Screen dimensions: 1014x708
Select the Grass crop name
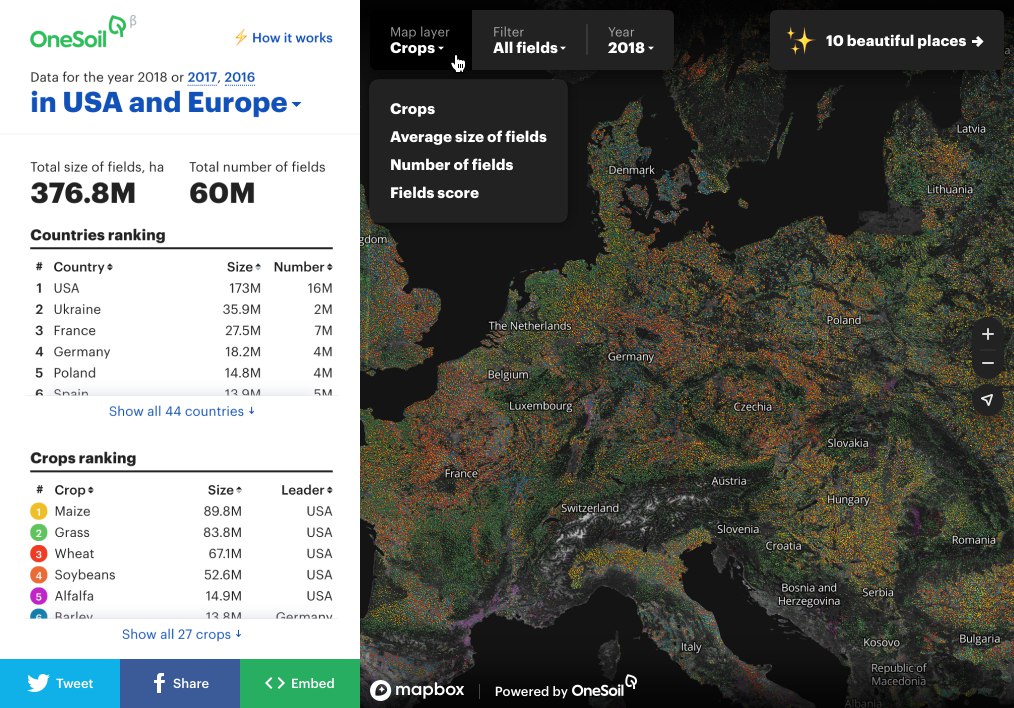pyautogui.click(x=72, y=533)
